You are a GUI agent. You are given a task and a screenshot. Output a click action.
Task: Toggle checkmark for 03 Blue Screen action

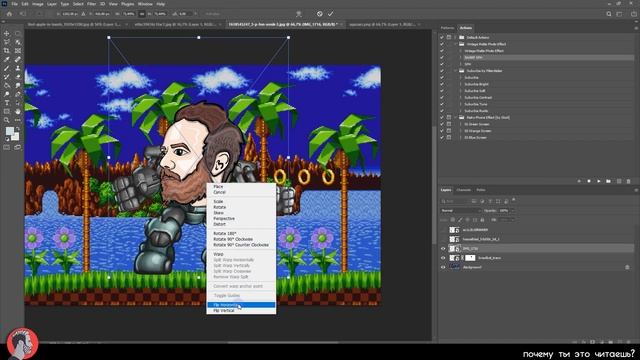click(442, 138)
